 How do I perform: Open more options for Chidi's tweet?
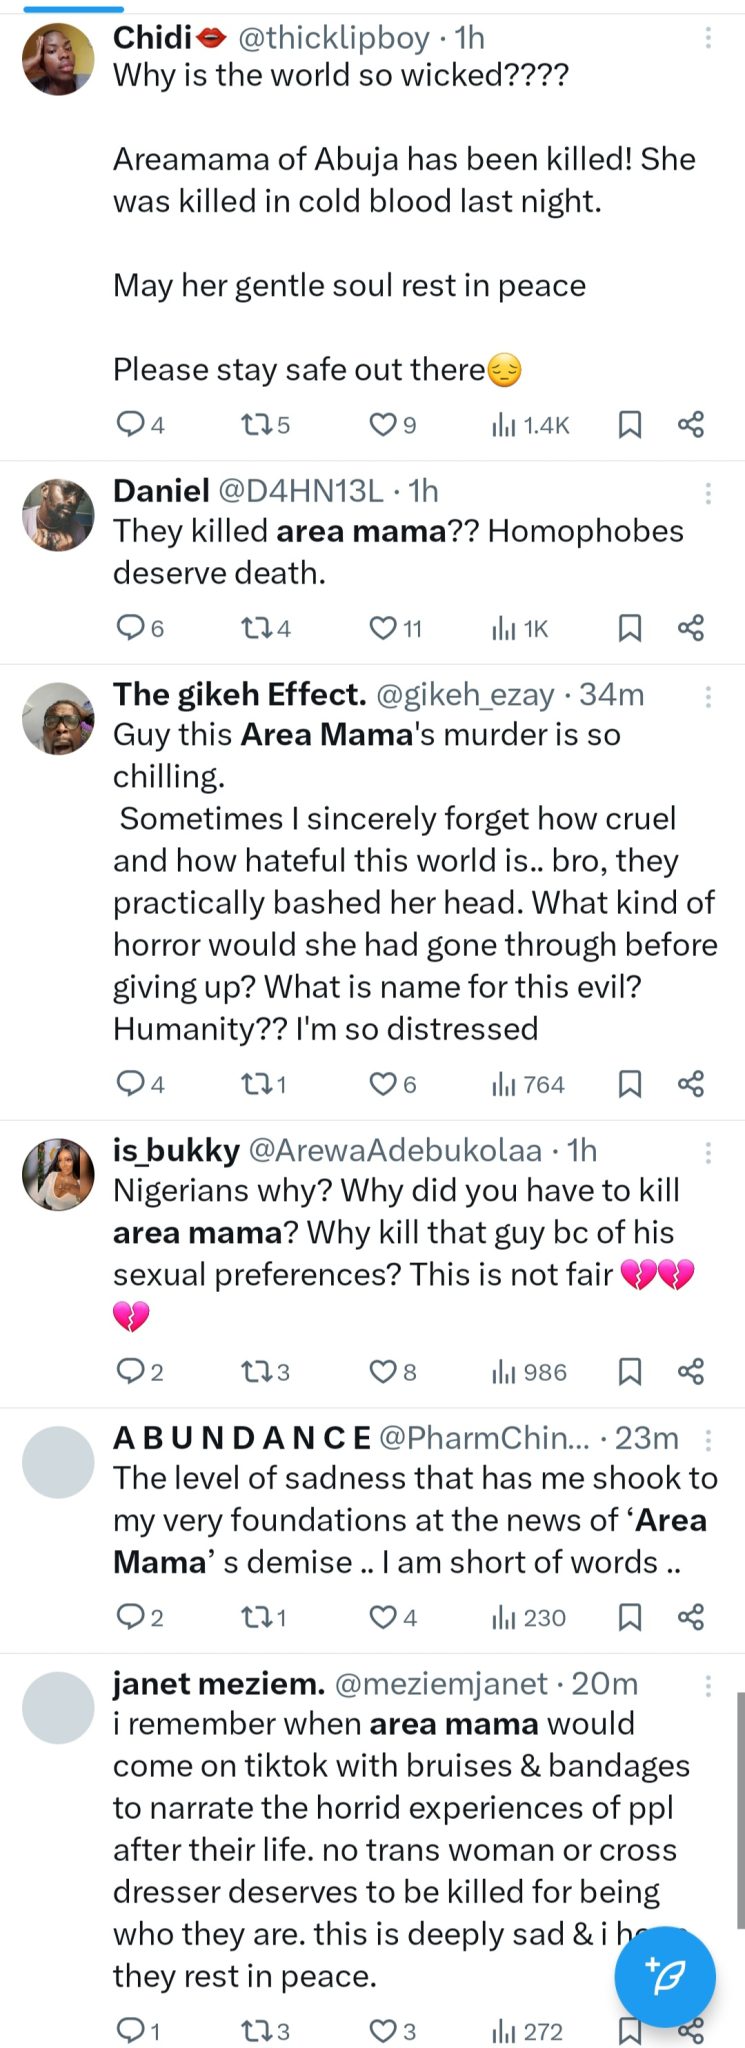coord(708,38)
